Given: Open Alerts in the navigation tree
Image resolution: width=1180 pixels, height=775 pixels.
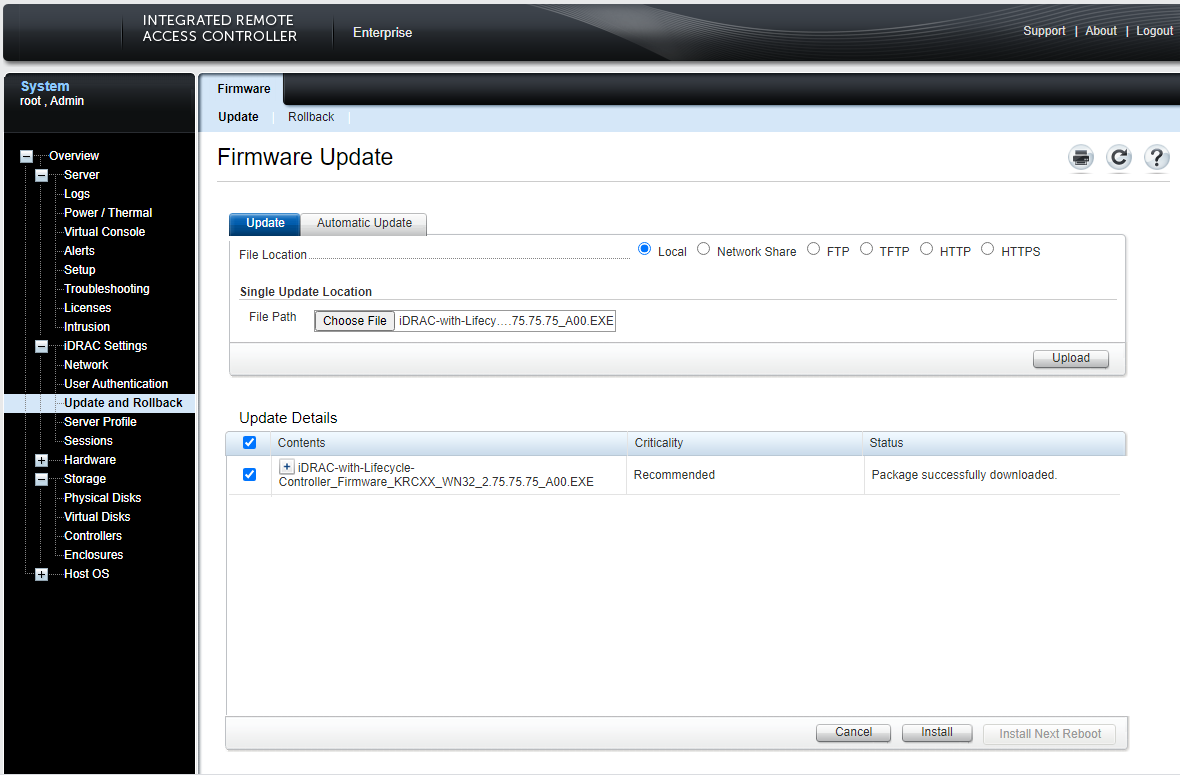Looking at the screenshot, I should tap(79, 251).
